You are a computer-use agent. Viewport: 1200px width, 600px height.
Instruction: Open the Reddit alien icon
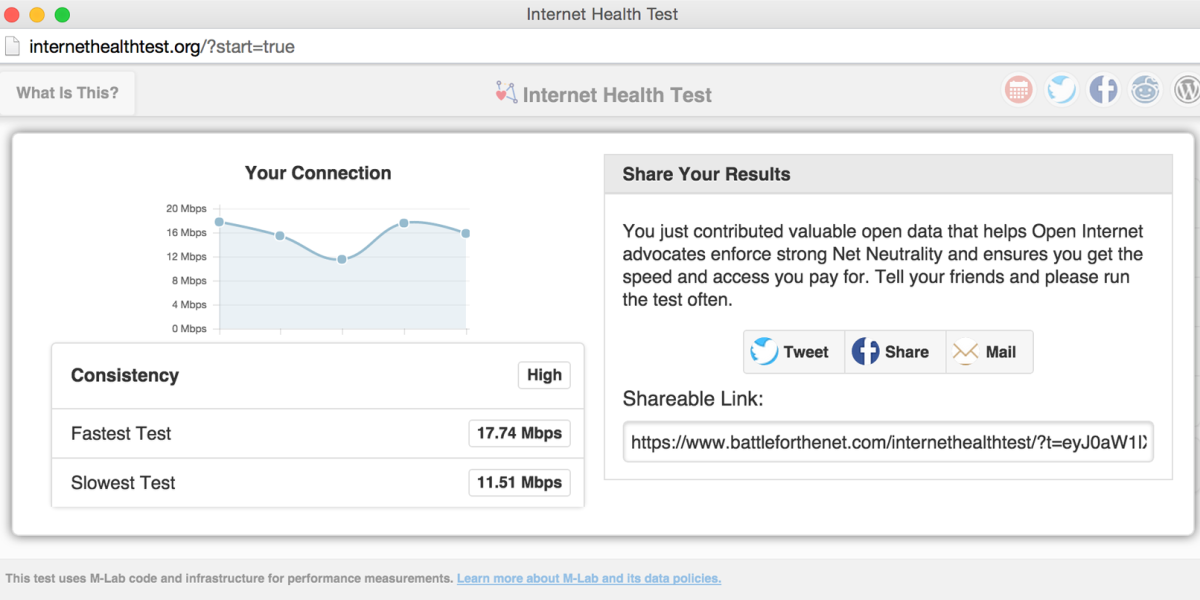[x=1145, y=90]
